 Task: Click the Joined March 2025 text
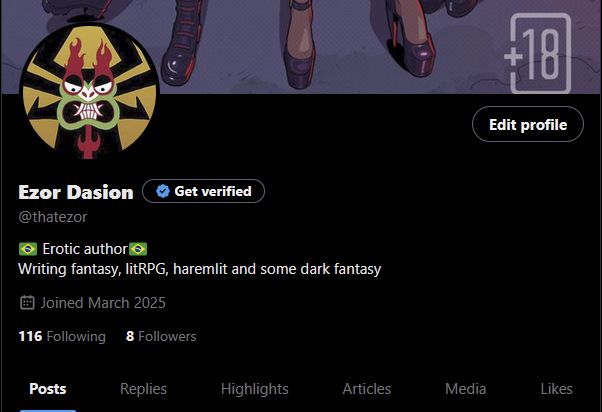click(x=103, y=303)
